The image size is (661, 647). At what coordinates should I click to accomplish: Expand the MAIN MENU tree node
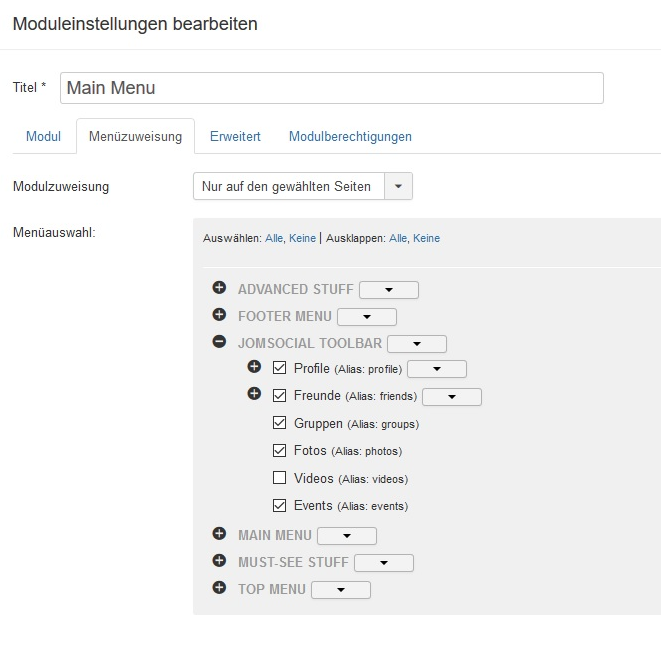(219, 534)
